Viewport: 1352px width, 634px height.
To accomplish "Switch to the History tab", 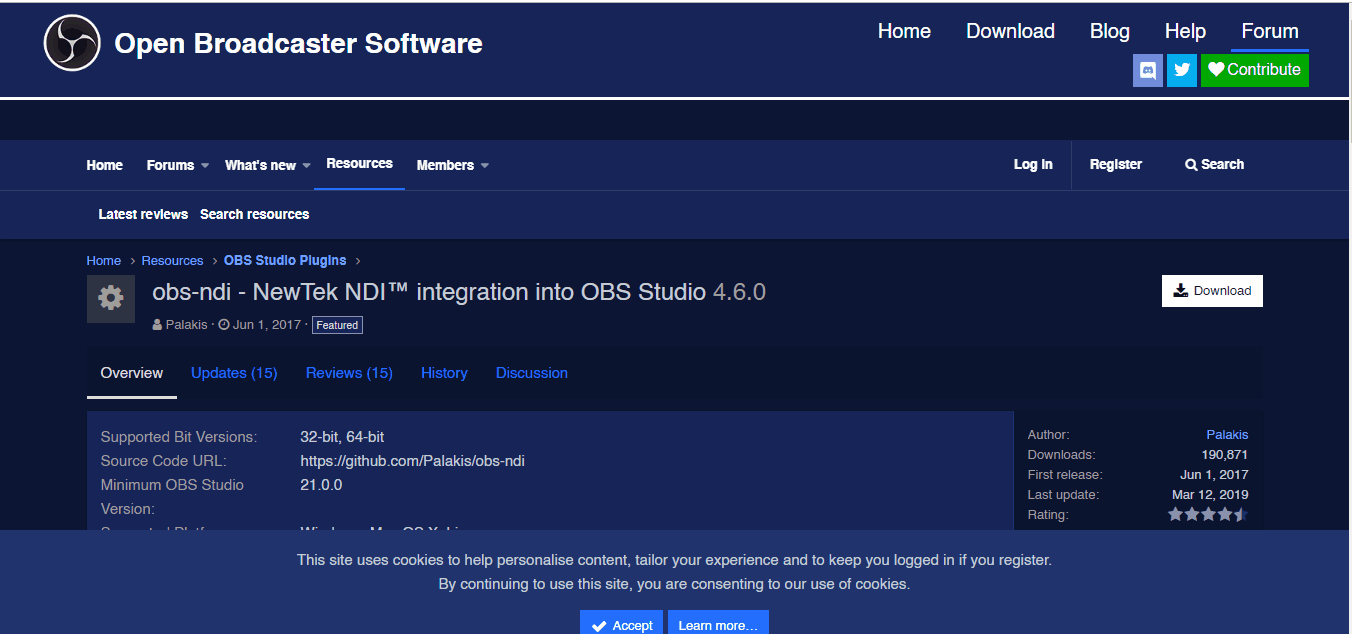I will [444, 373].
